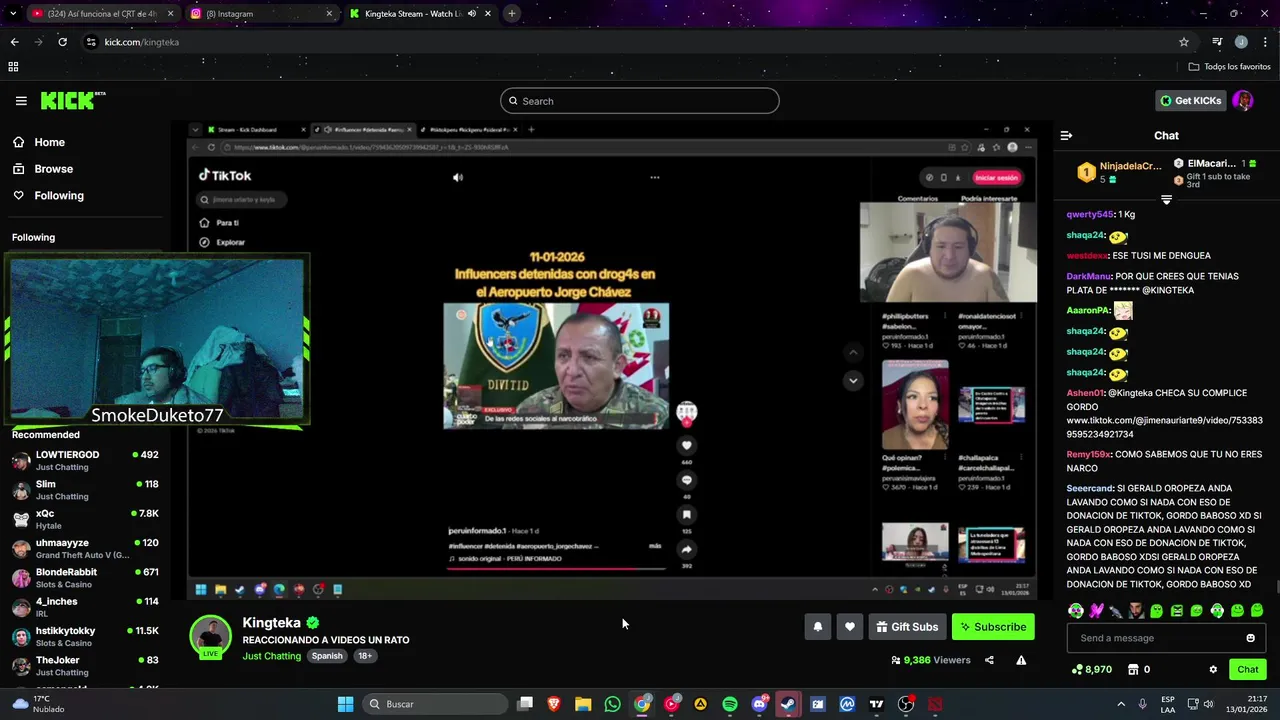Click the taskbar Buscar search box
1280x720 pixels.
point(434,704)
